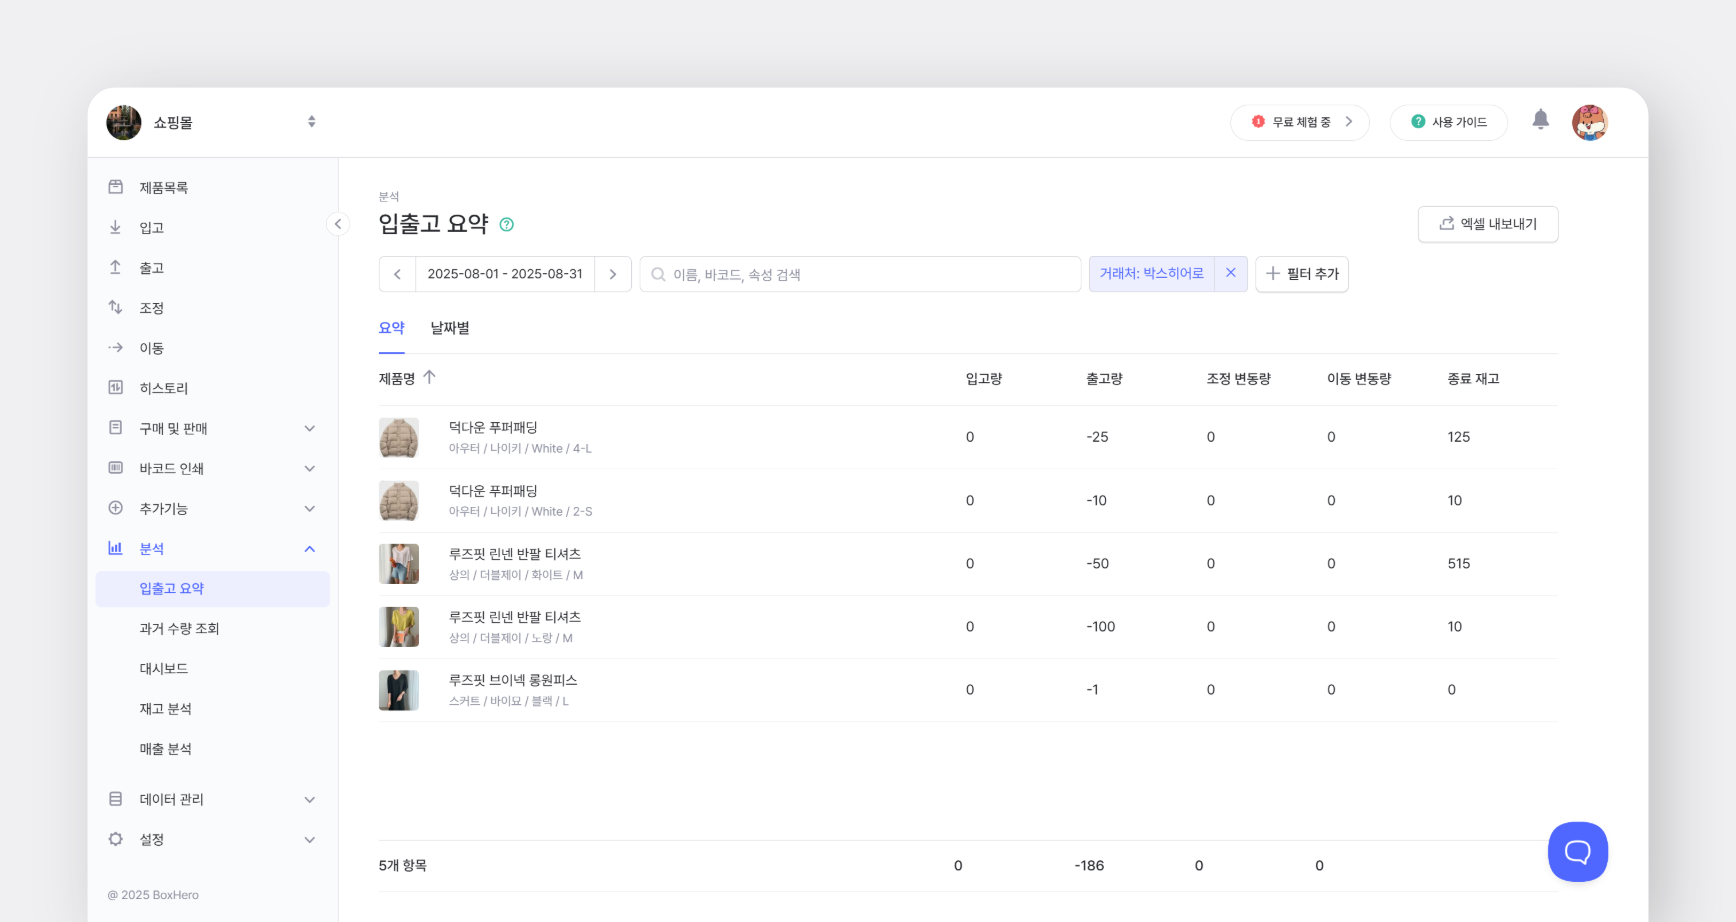Open the user profile avatar
Viewport: 1736px width, 922px height.
click(1589, 122)
